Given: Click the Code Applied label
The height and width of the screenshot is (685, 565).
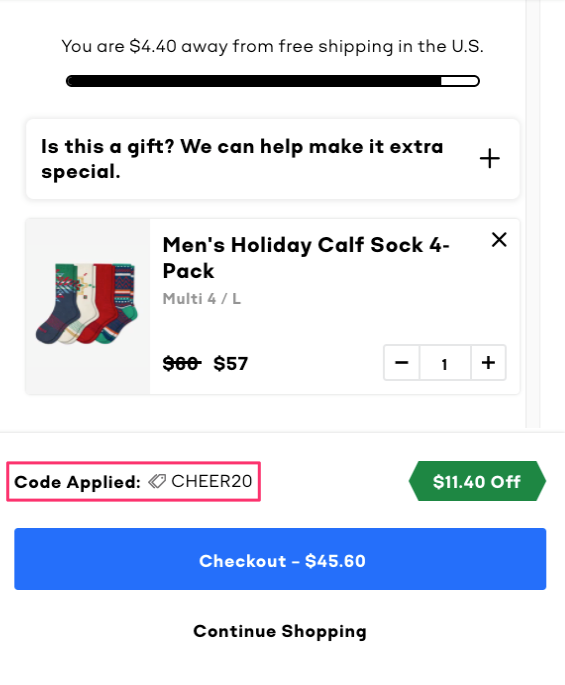Looking at the screenshot, I should [77, 482].
